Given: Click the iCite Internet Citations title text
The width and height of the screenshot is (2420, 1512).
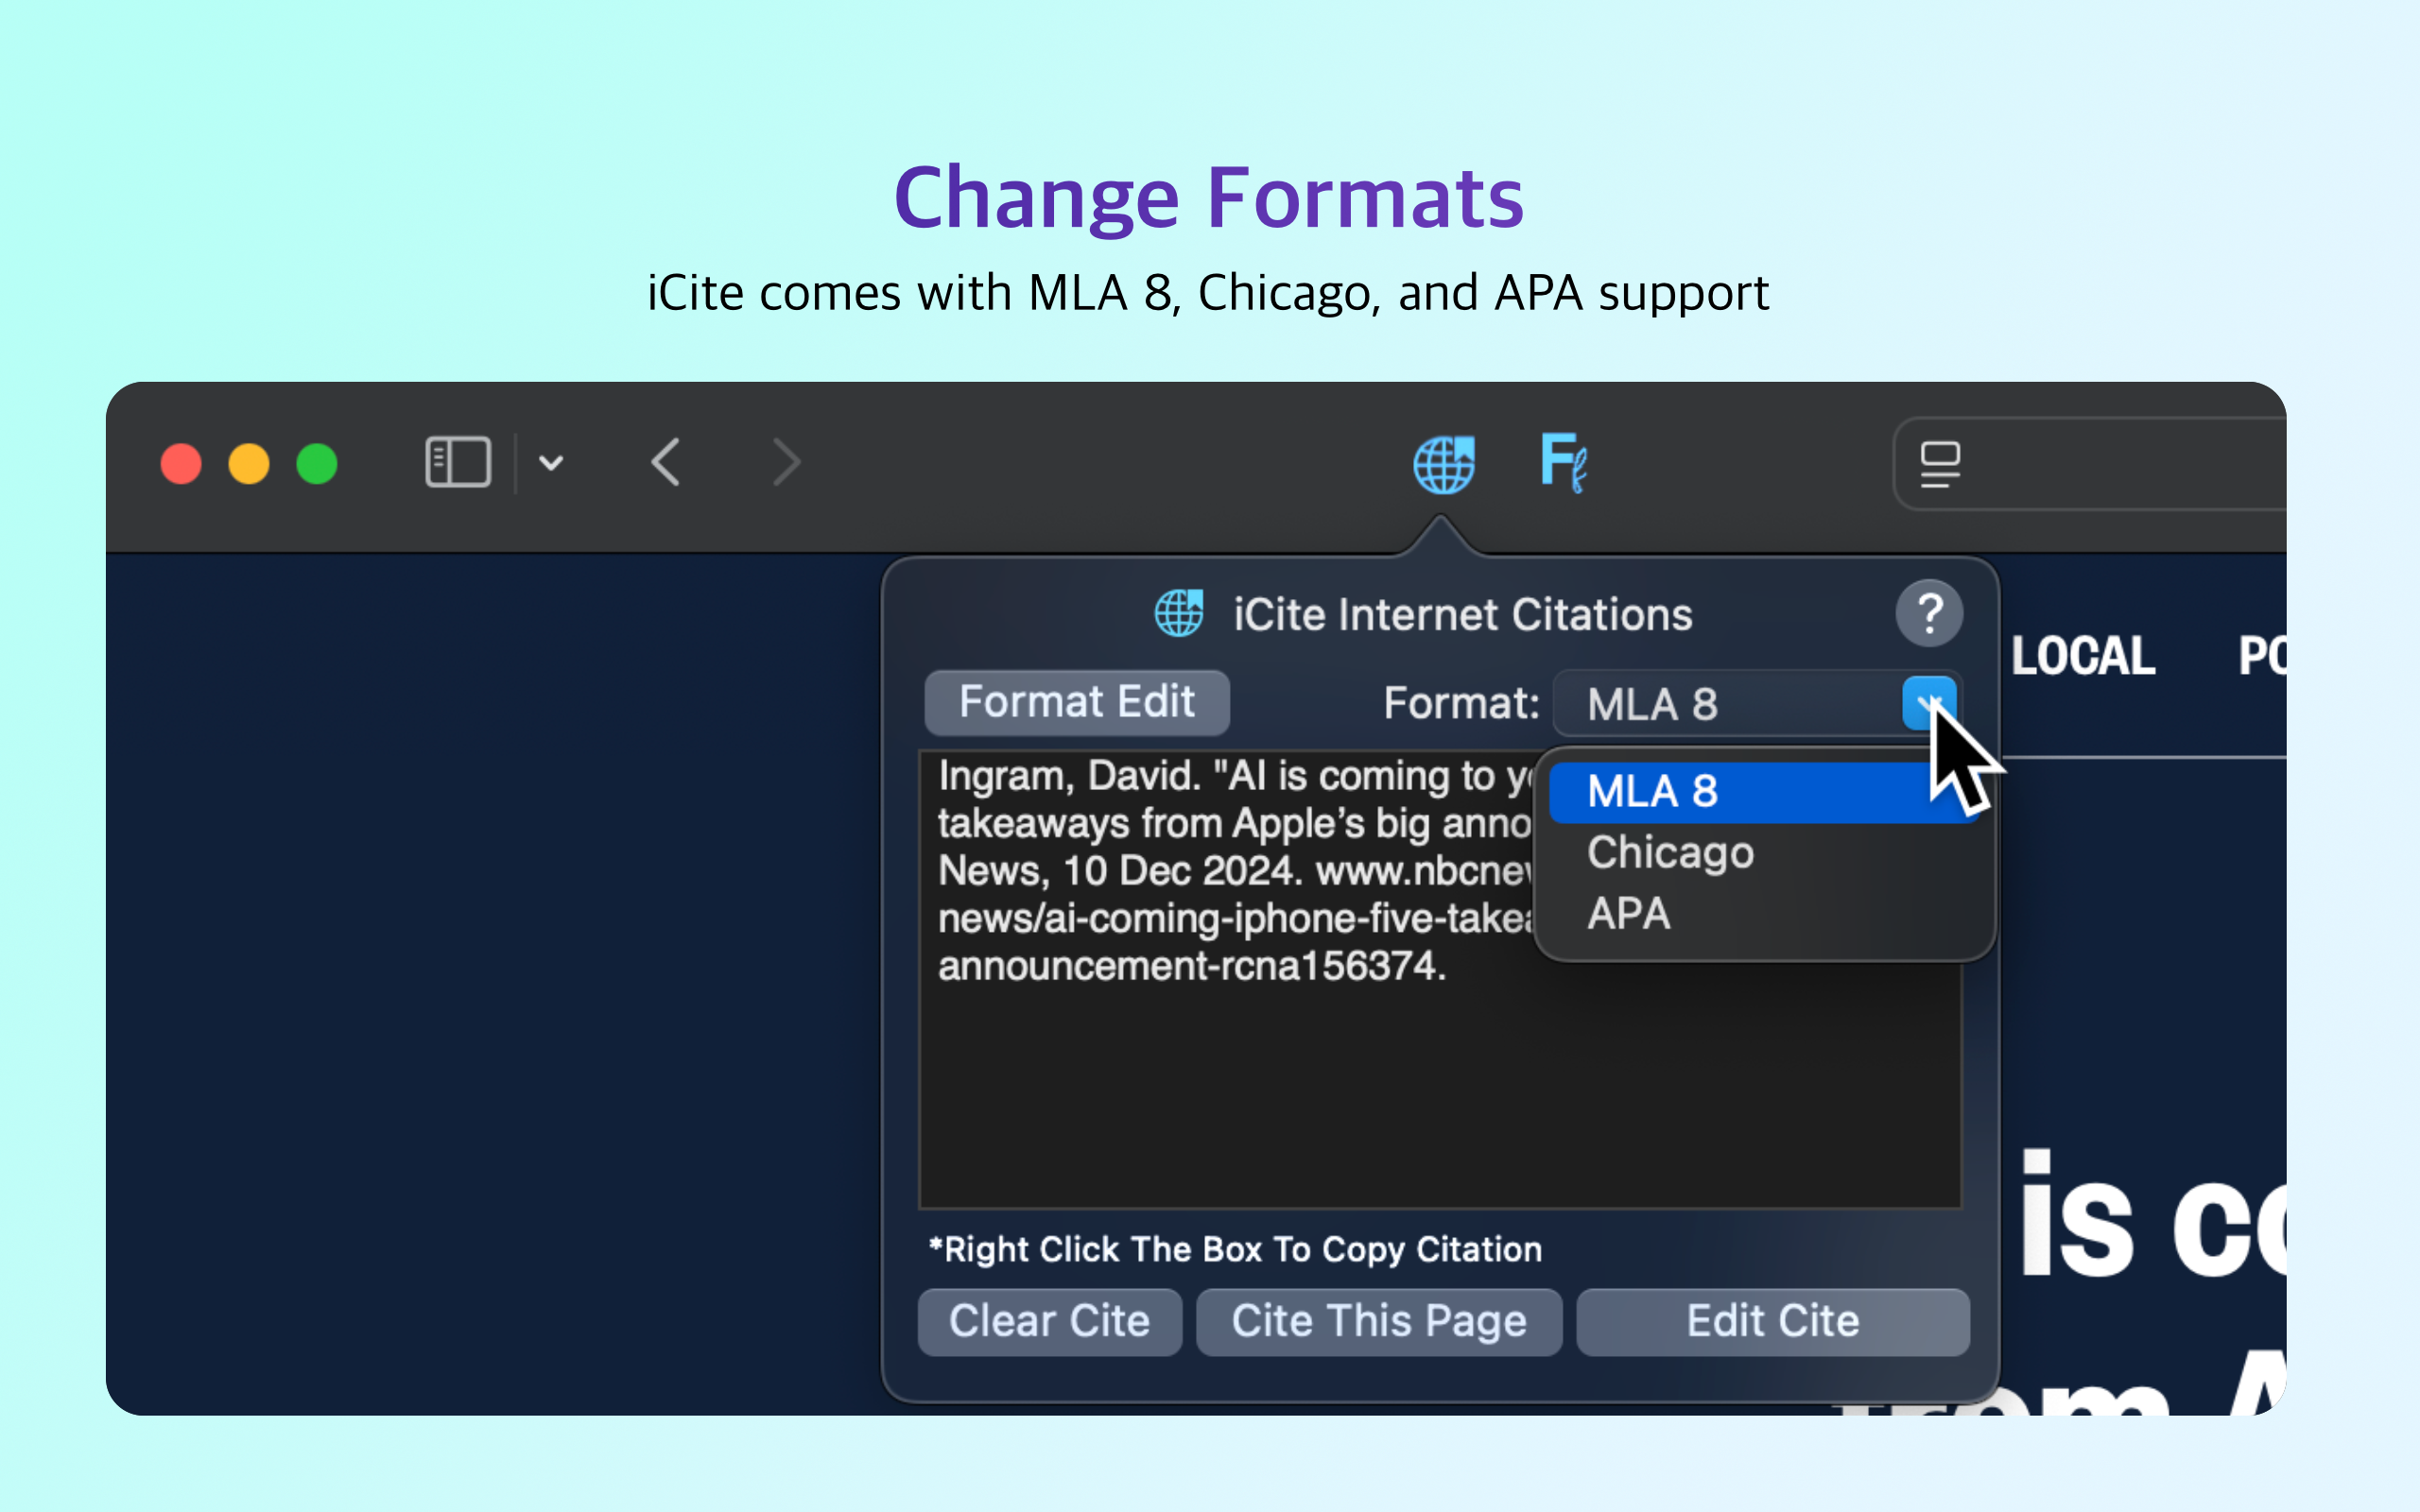Looking at the screenshot, I should (1462, 615).
